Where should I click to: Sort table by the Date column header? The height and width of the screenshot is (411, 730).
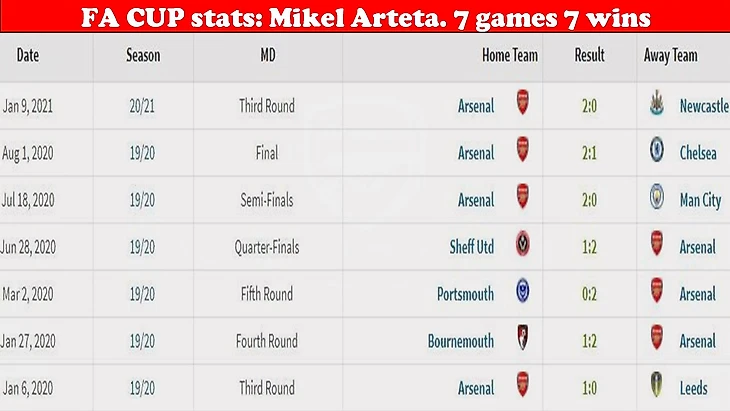pos(28,56)
